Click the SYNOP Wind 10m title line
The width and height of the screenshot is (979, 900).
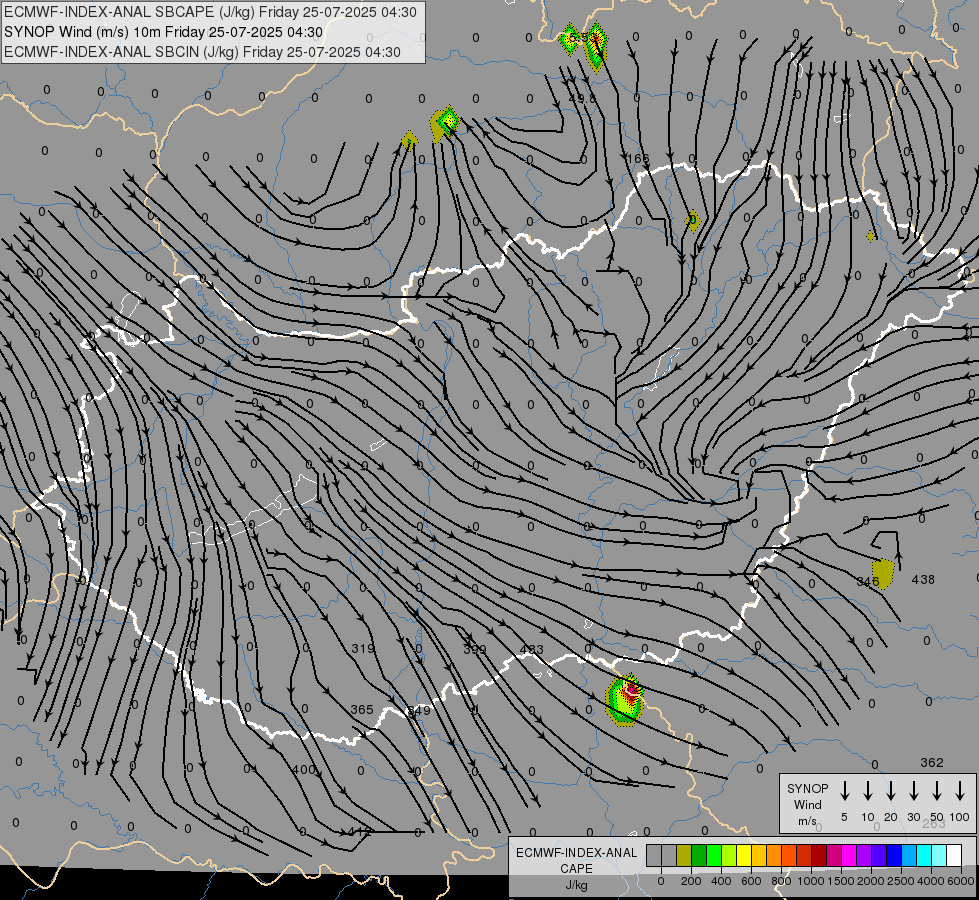coord(164,32)
